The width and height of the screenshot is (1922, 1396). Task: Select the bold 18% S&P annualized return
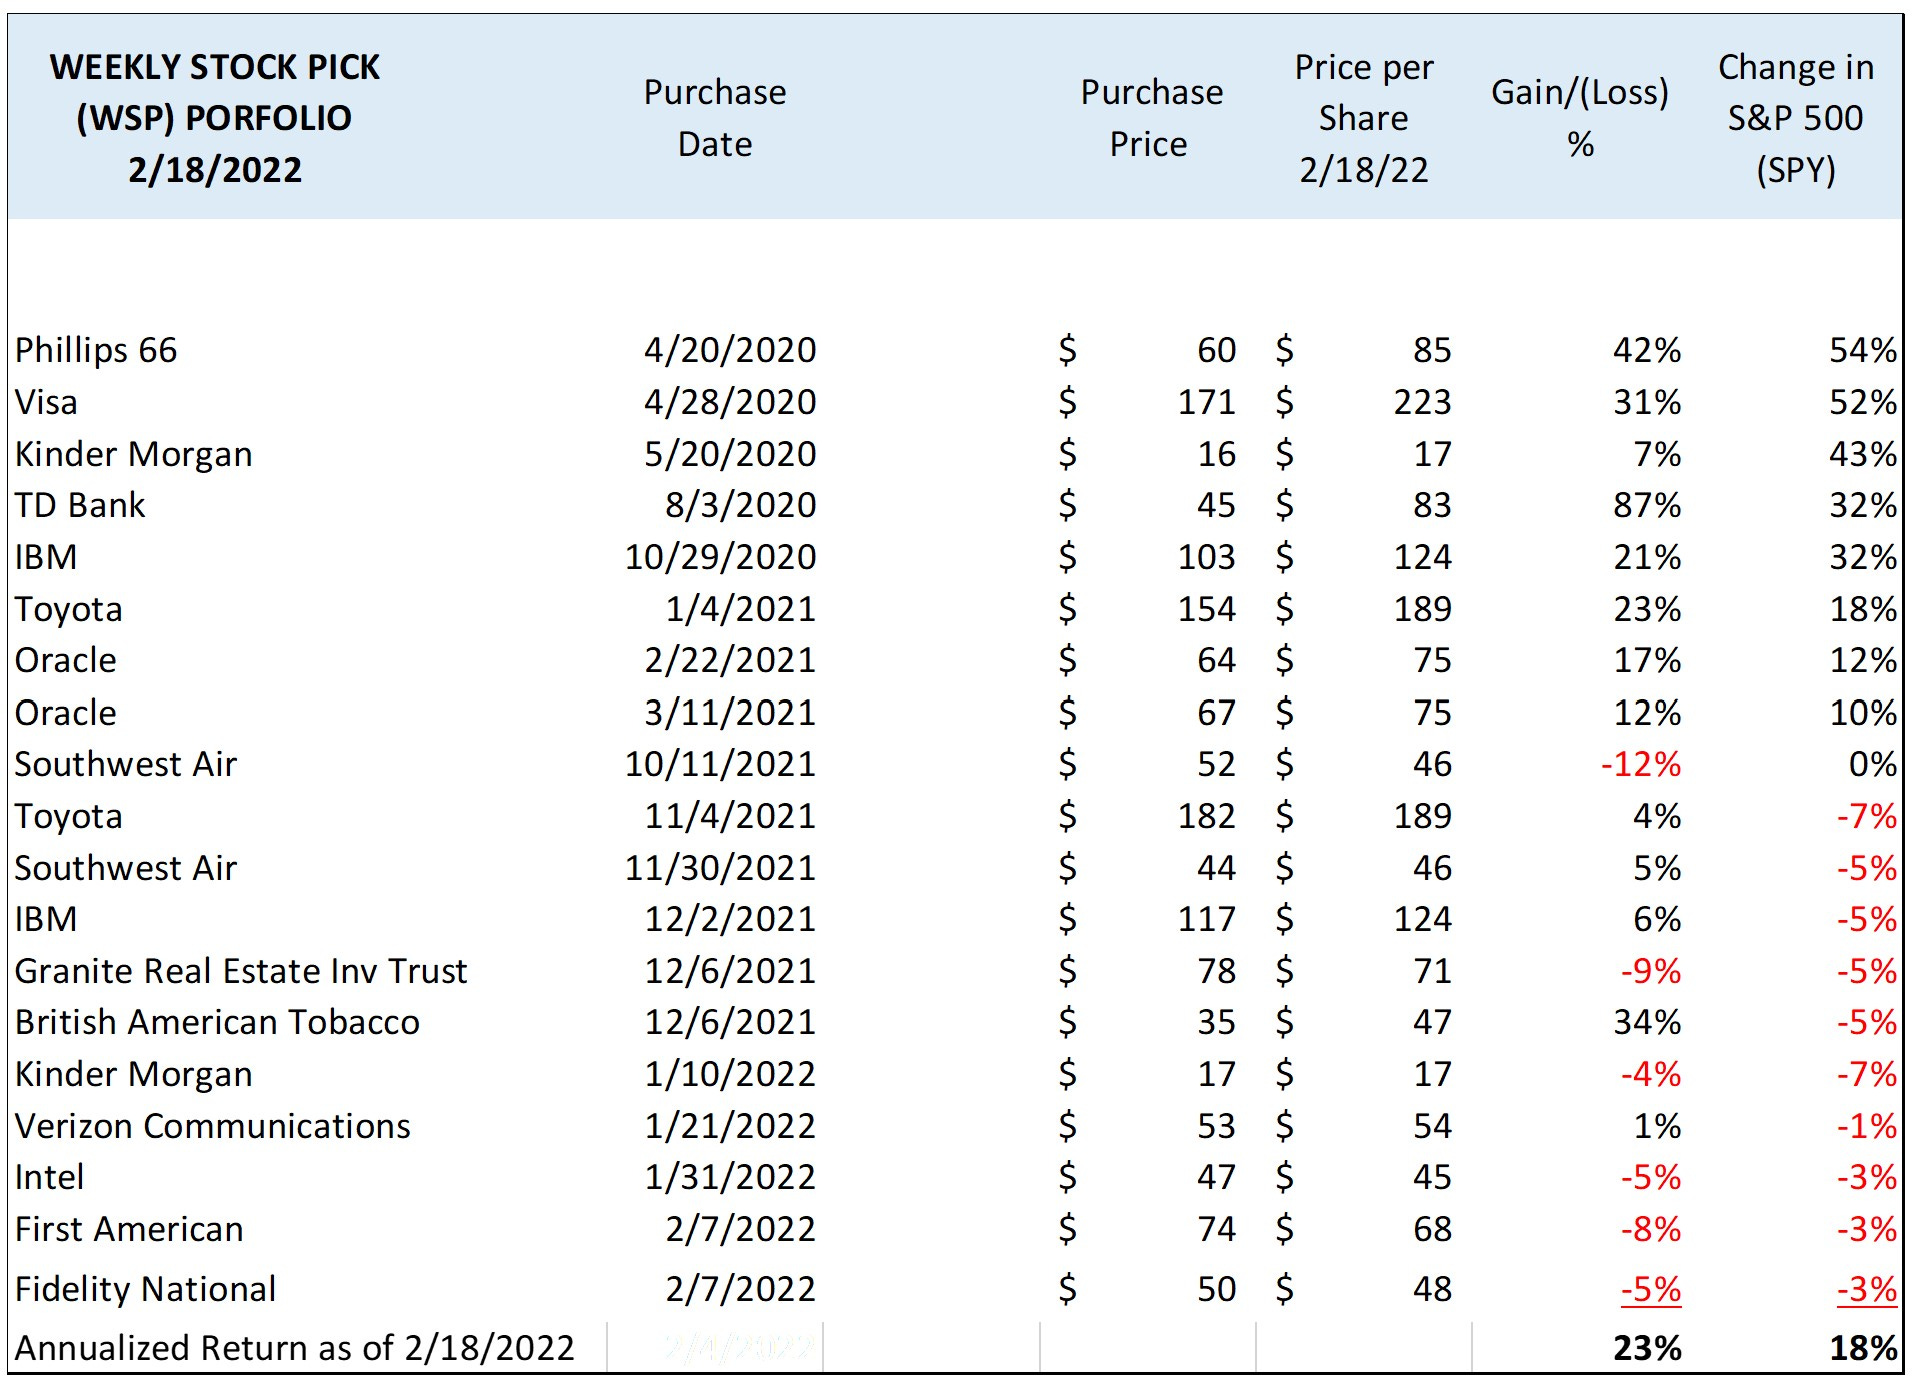pyautogui.click(x=1863, y=1348)
